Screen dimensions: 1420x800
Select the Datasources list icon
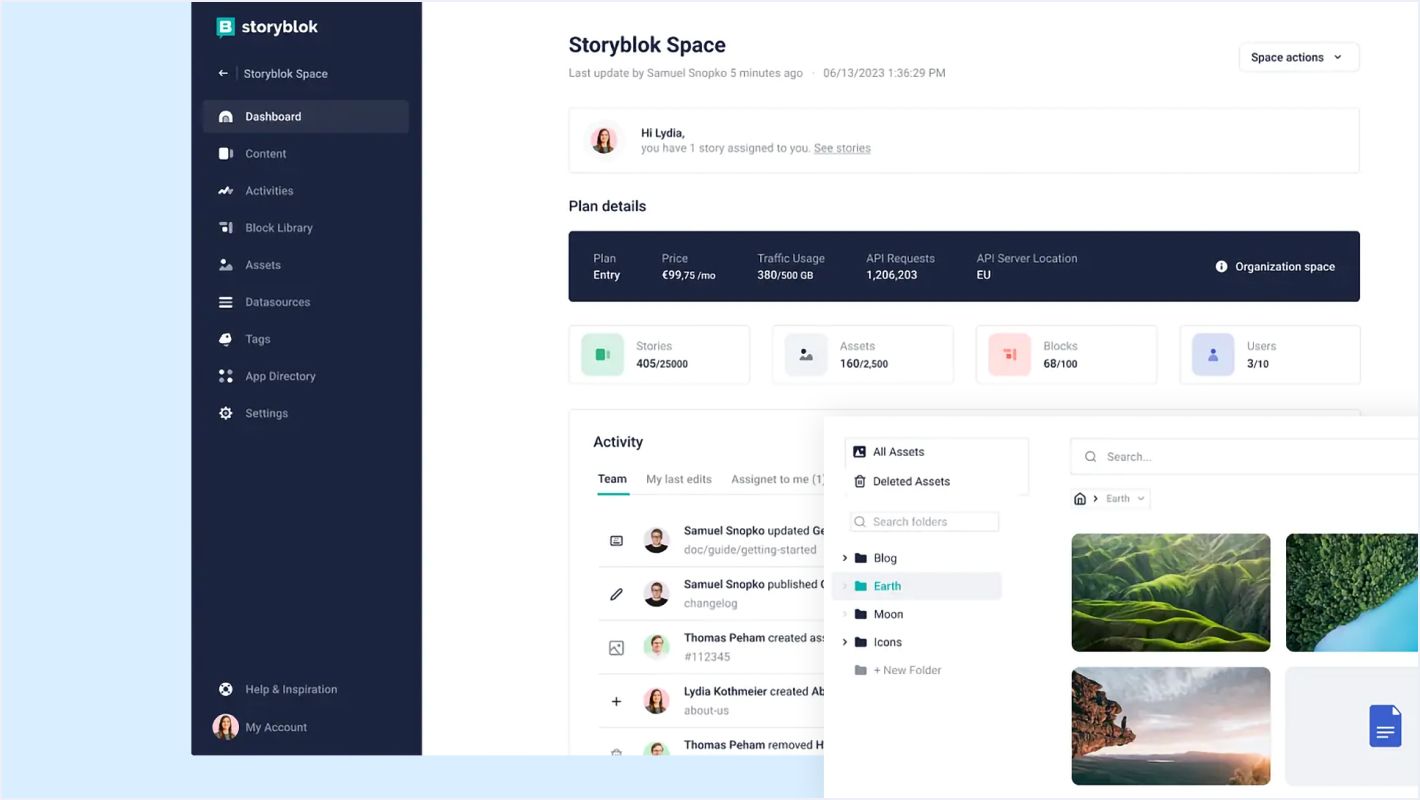click(x=226, y=301)
